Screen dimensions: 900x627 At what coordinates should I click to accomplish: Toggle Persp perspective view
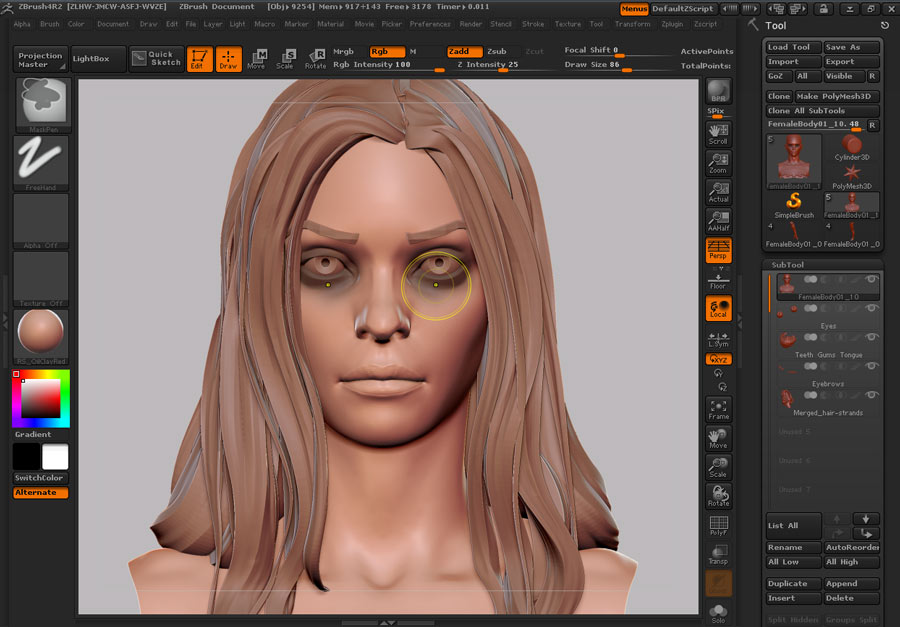[719, 250]
